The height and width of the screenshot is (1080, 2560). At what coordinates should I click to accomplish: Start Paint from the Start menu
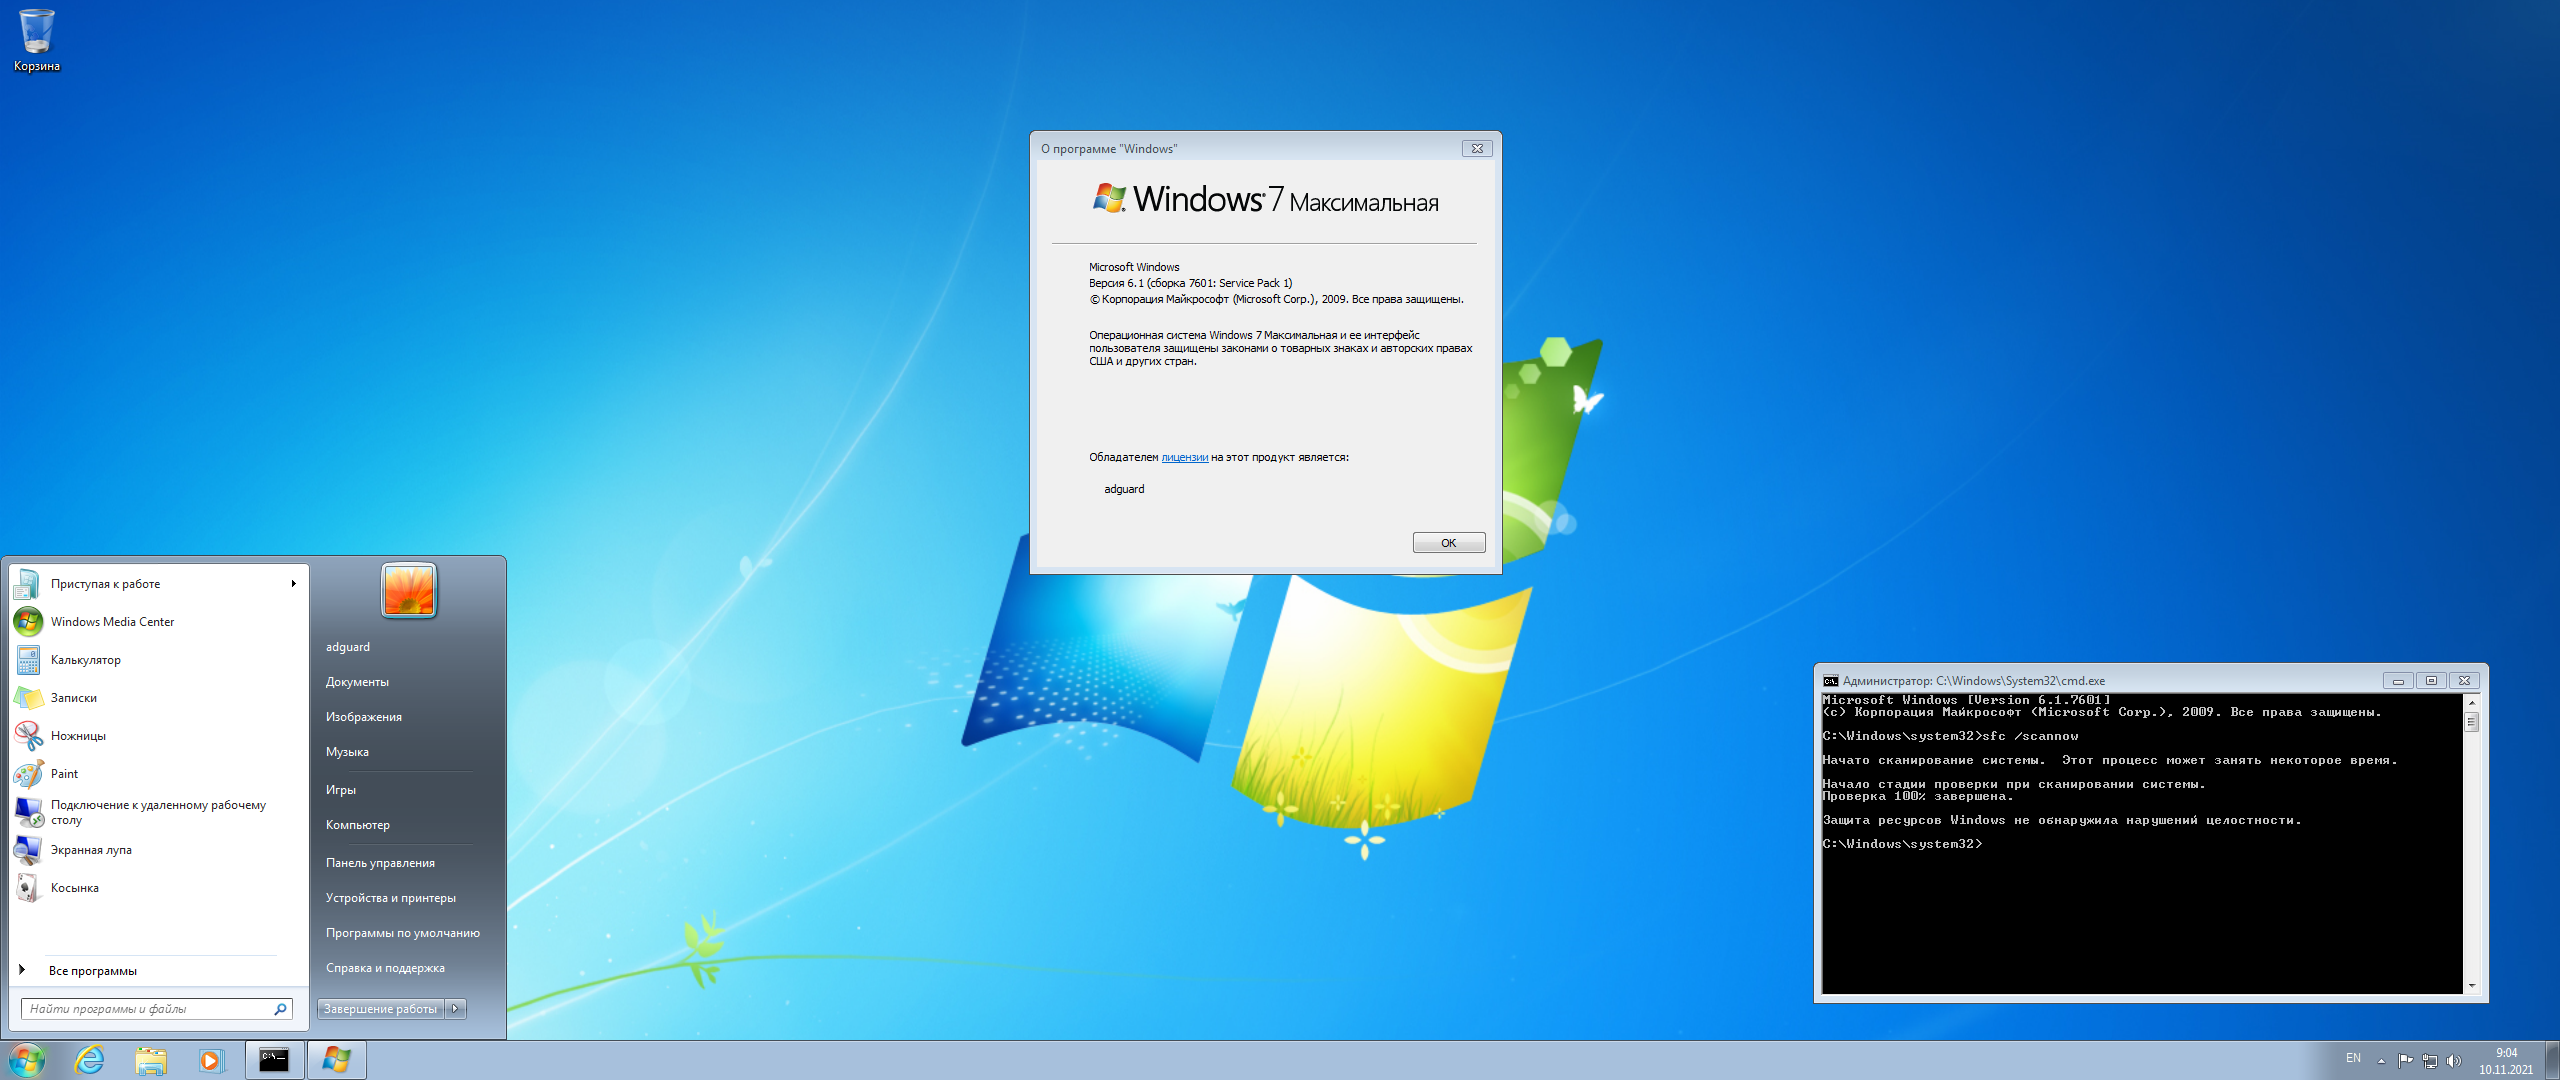click(156, 774)
